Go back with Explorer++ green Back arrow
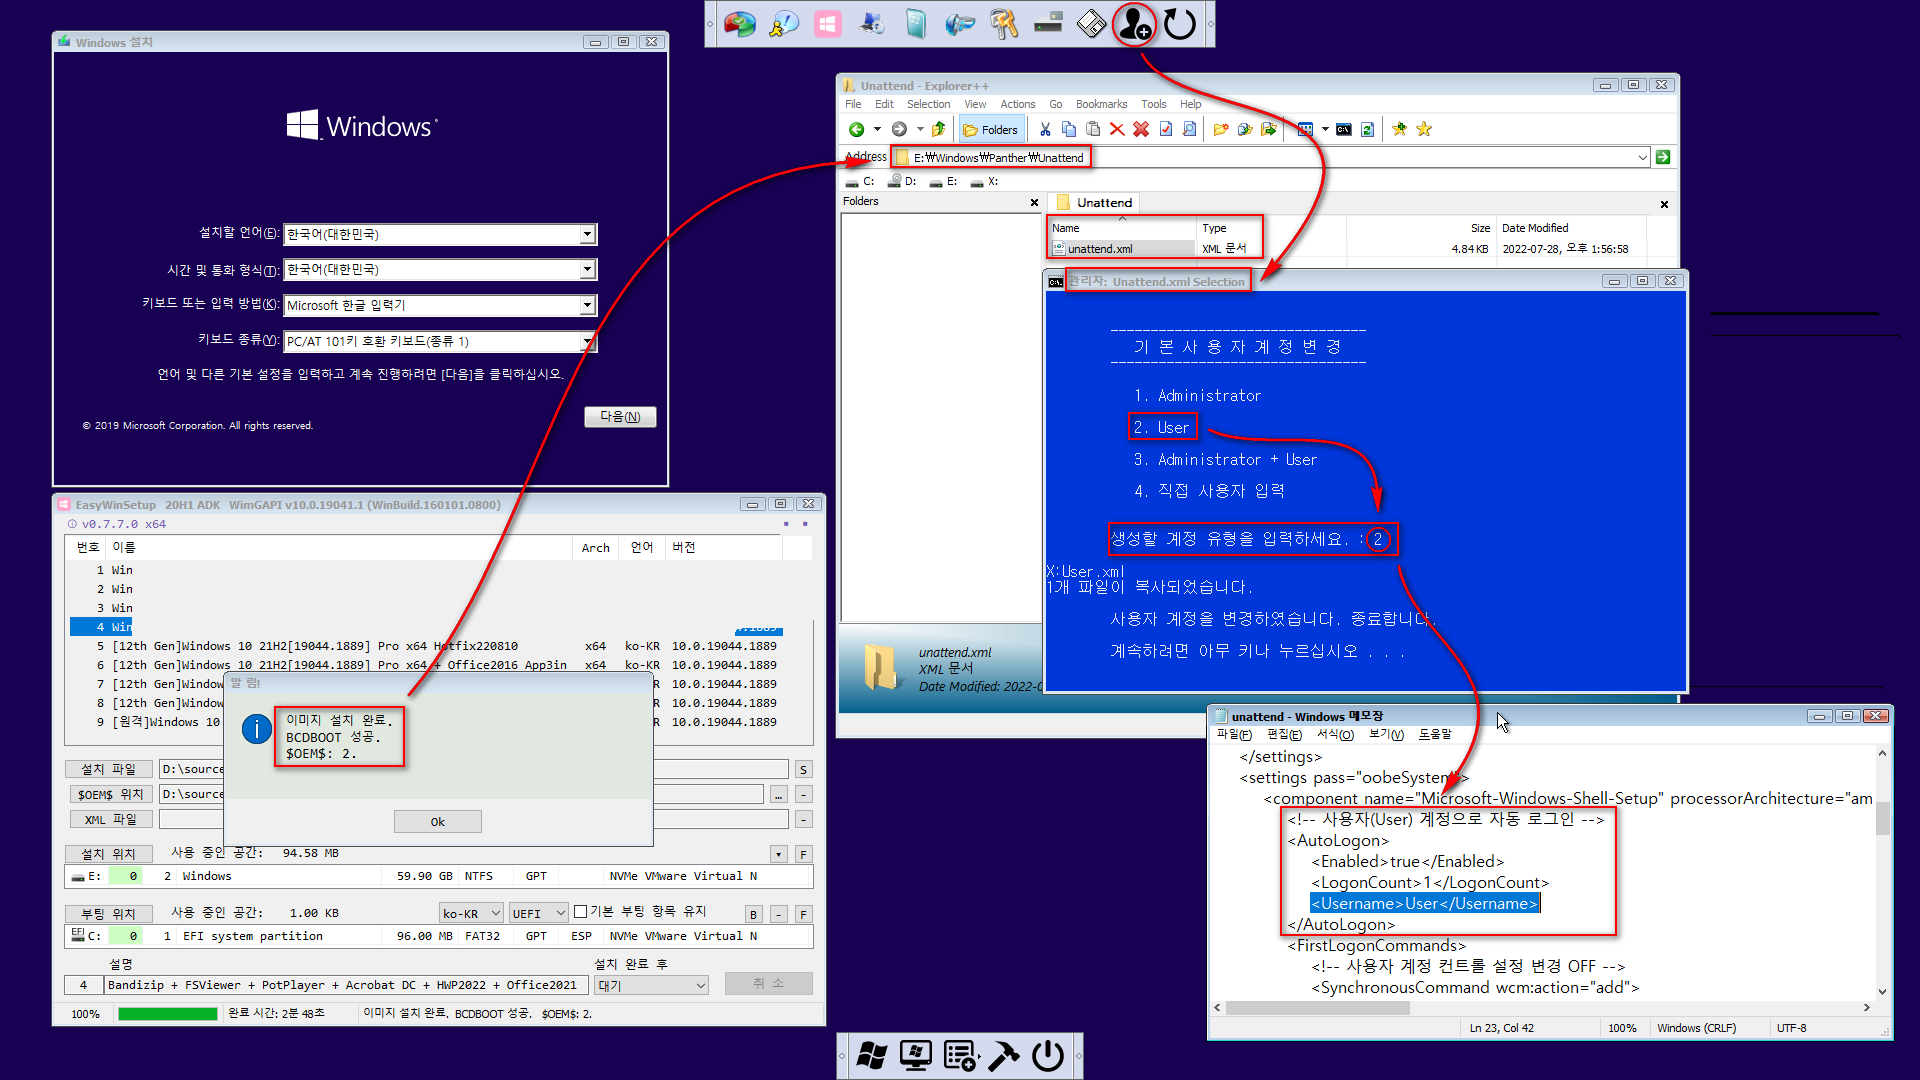This screenshot has width=1920, height=1080. pos(857,129)
